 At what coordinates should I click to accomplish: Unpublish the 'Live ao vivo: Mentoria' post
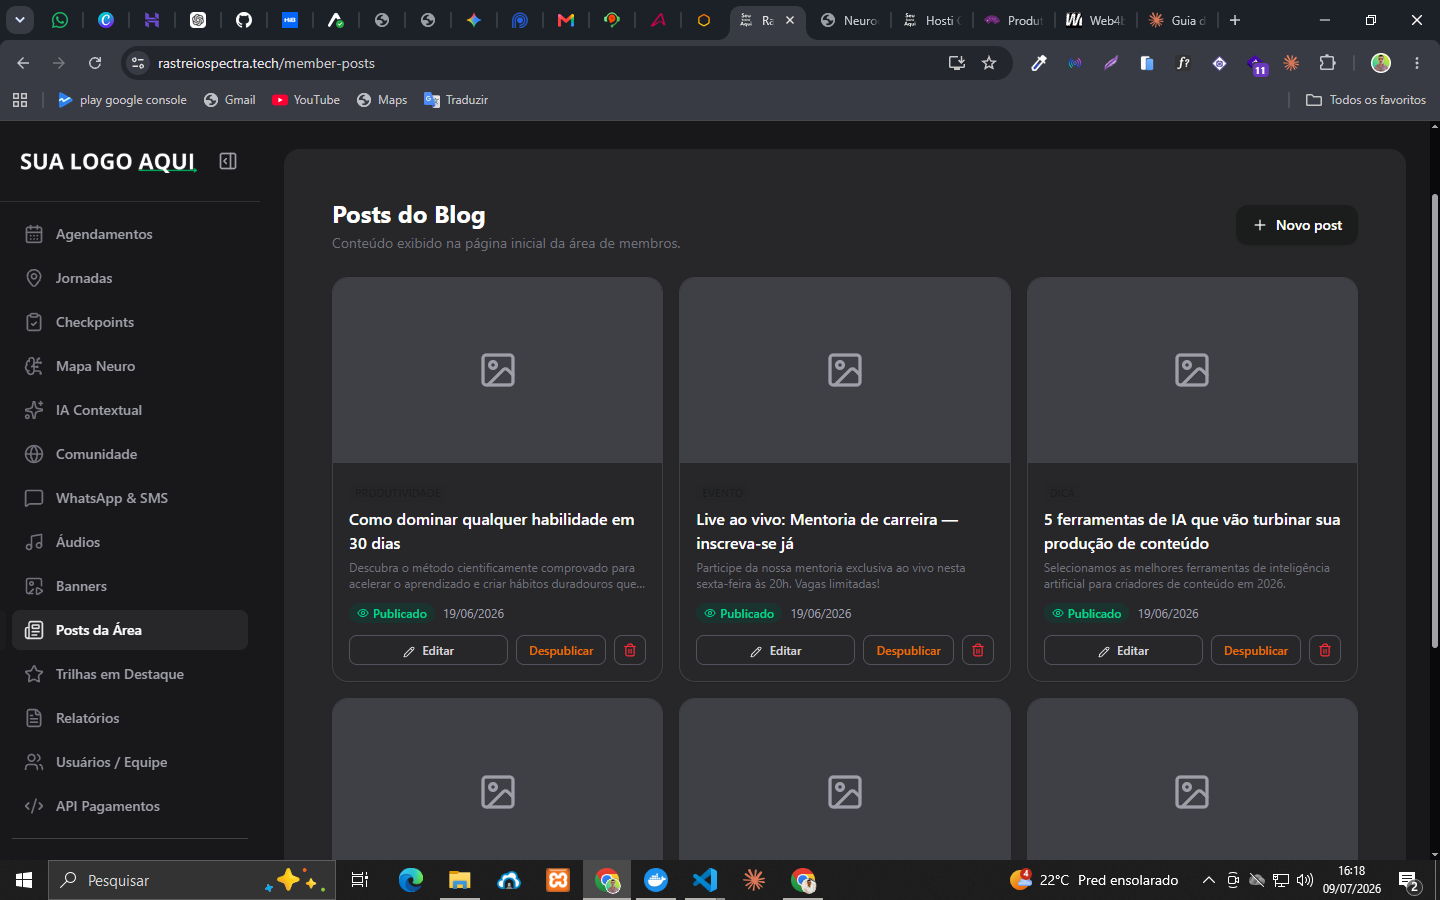click(908, 650)
